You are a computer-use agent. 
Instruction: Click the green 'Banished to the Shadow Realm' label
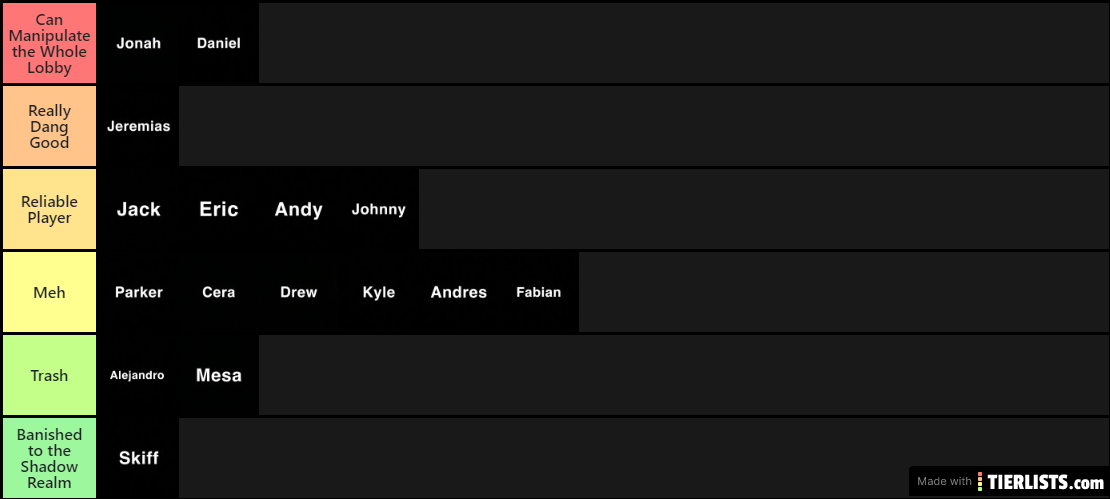click(x=49, y=458)
